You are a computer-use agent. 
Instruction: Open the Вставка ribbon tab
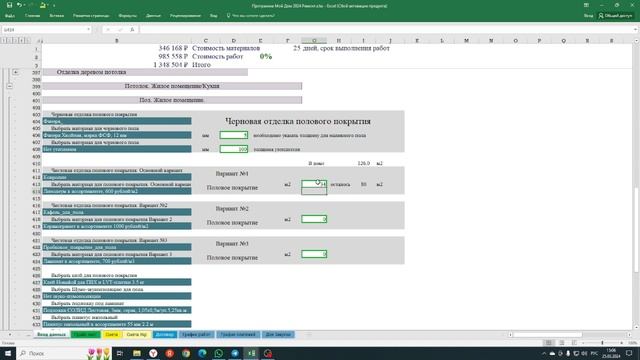(56, 16)
